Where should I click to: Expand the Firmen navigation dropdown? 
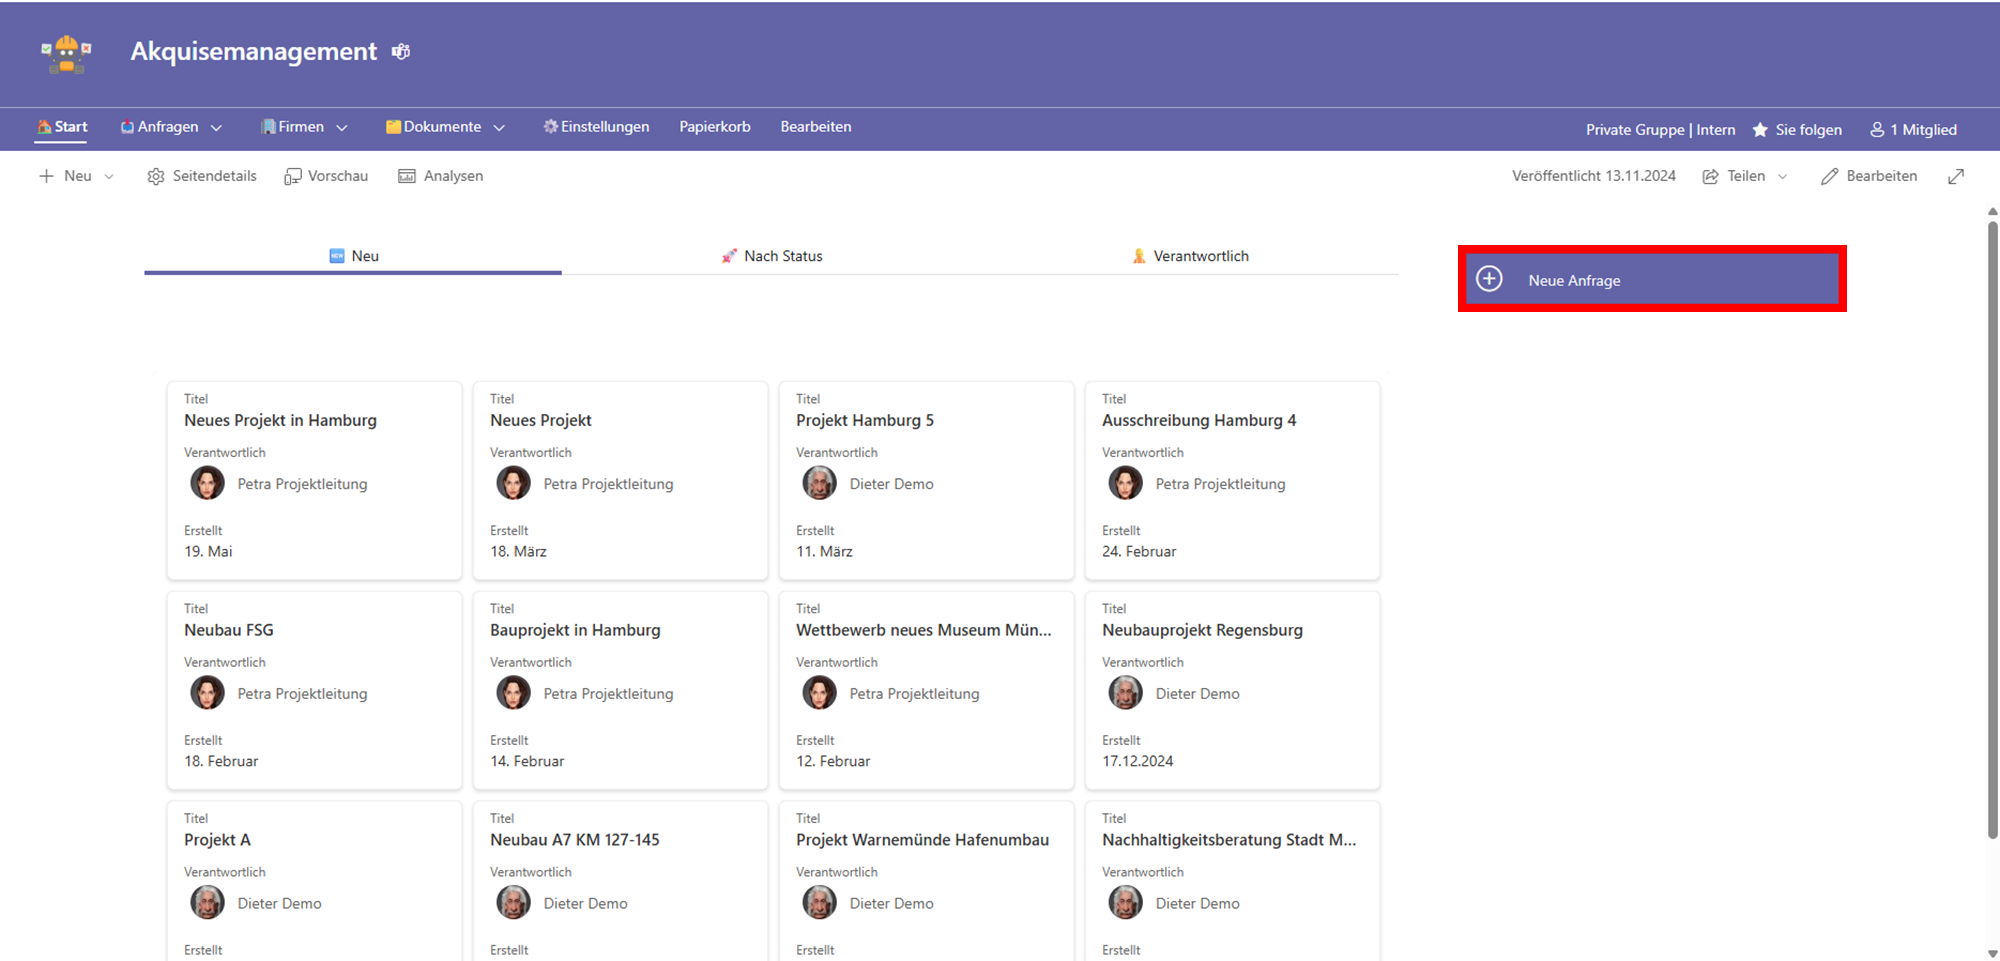pos(342,128)
